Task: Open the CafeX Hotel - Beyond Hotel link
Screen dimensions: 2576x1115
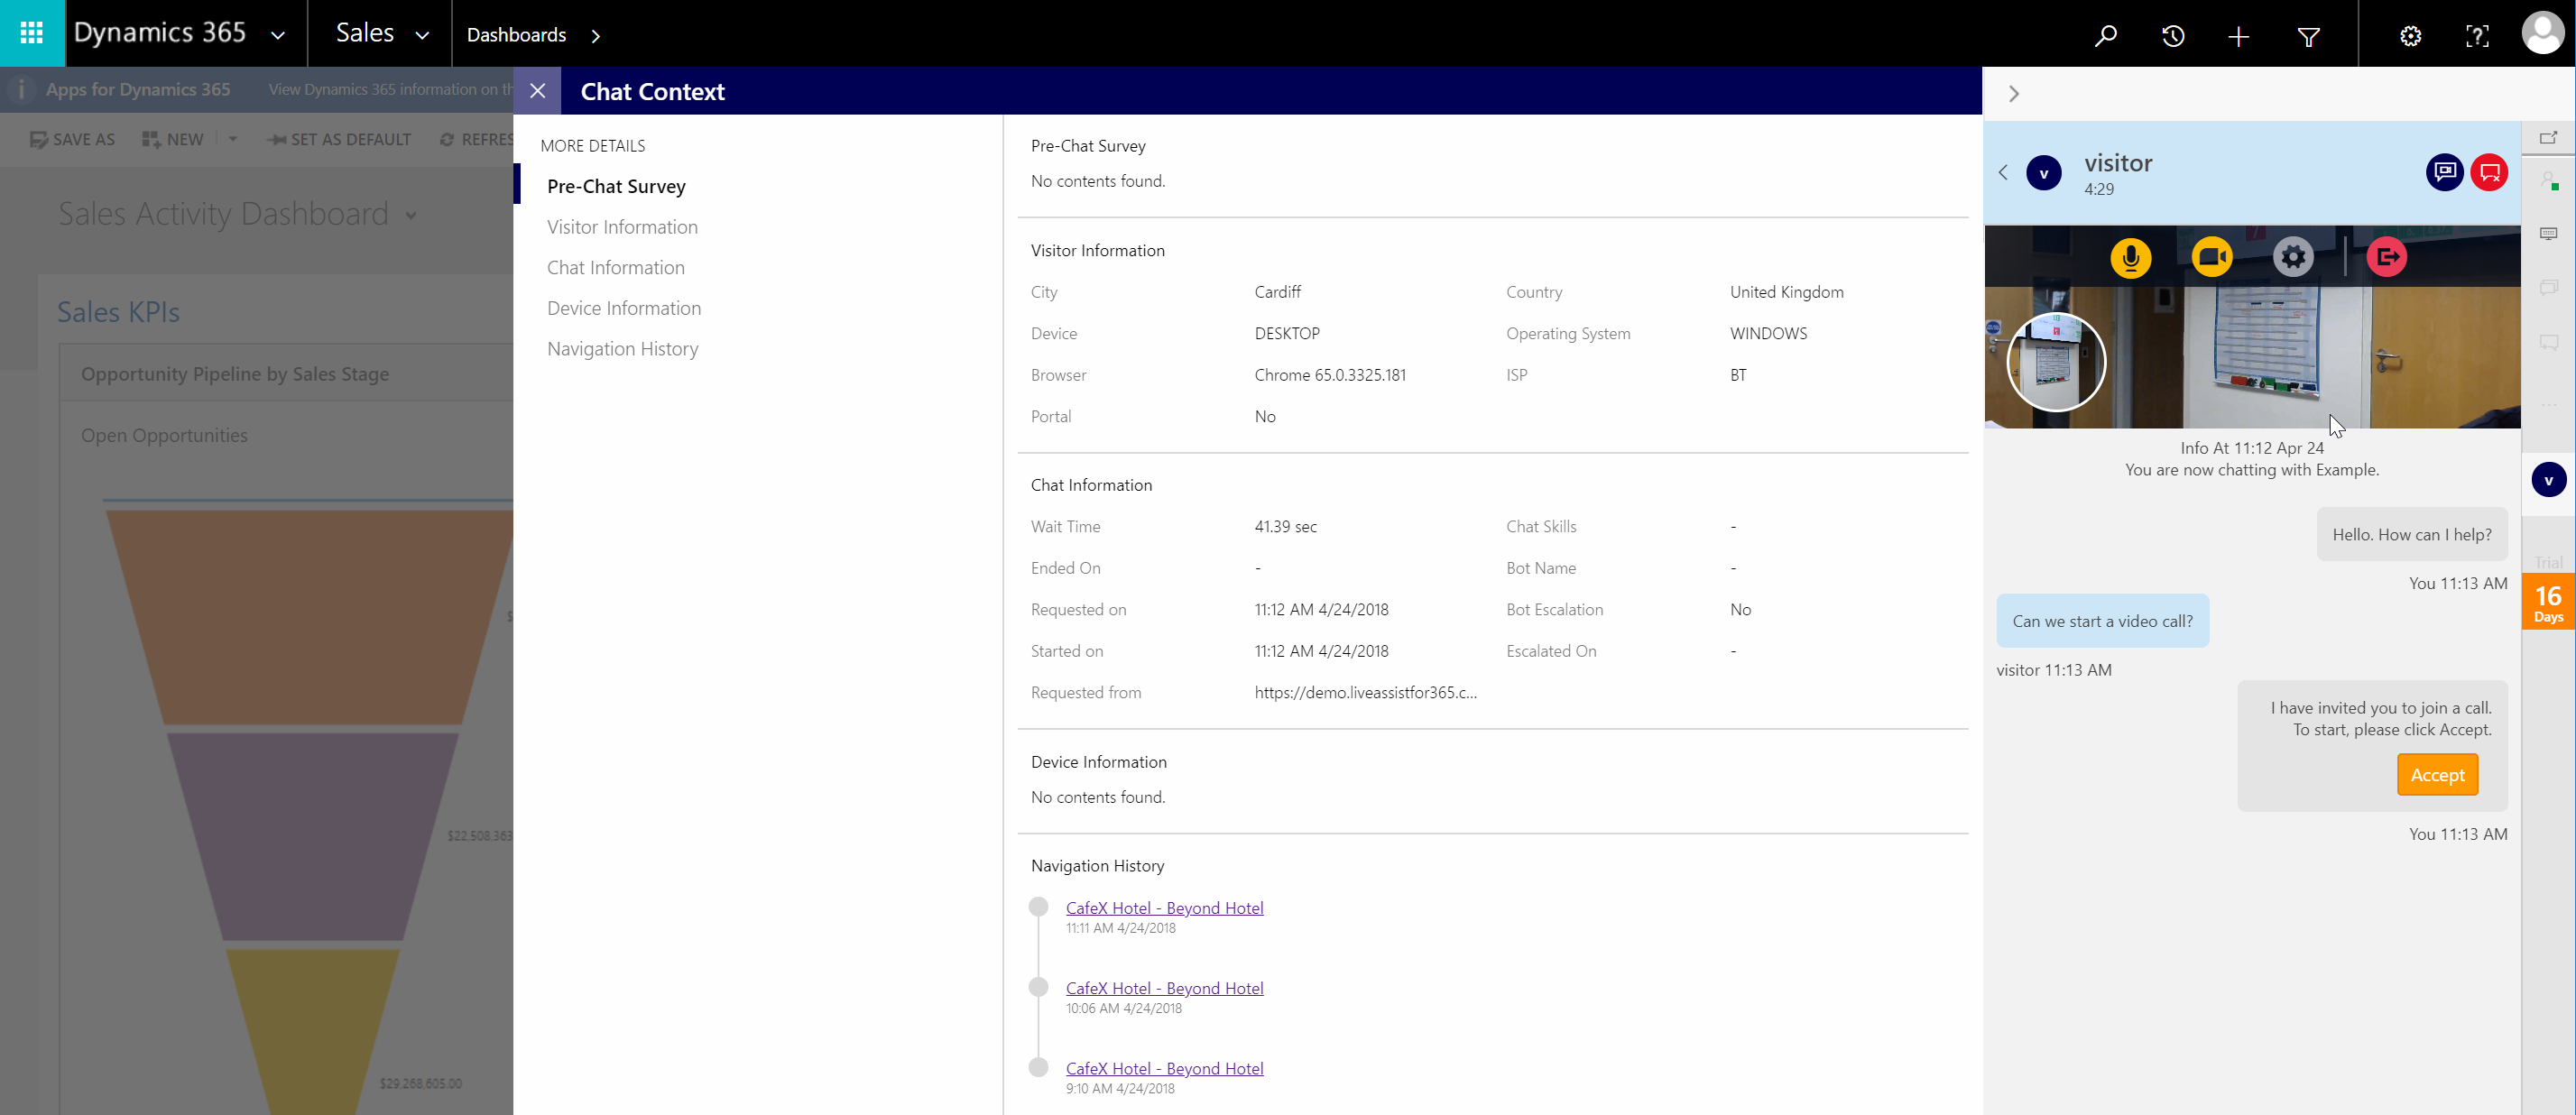Action: (x=1164, y=907)
